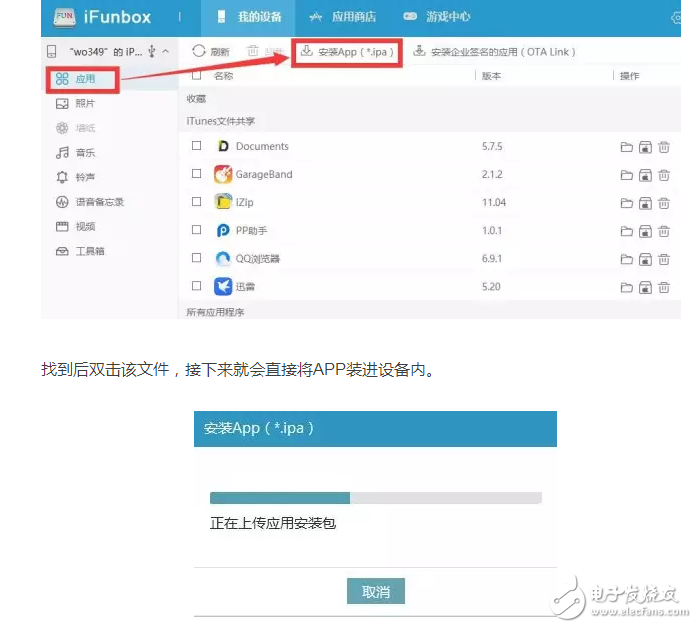This screenshot has height=628, width=697.
Task: Click the Documents row backup icon
Action: coord(645,147)
